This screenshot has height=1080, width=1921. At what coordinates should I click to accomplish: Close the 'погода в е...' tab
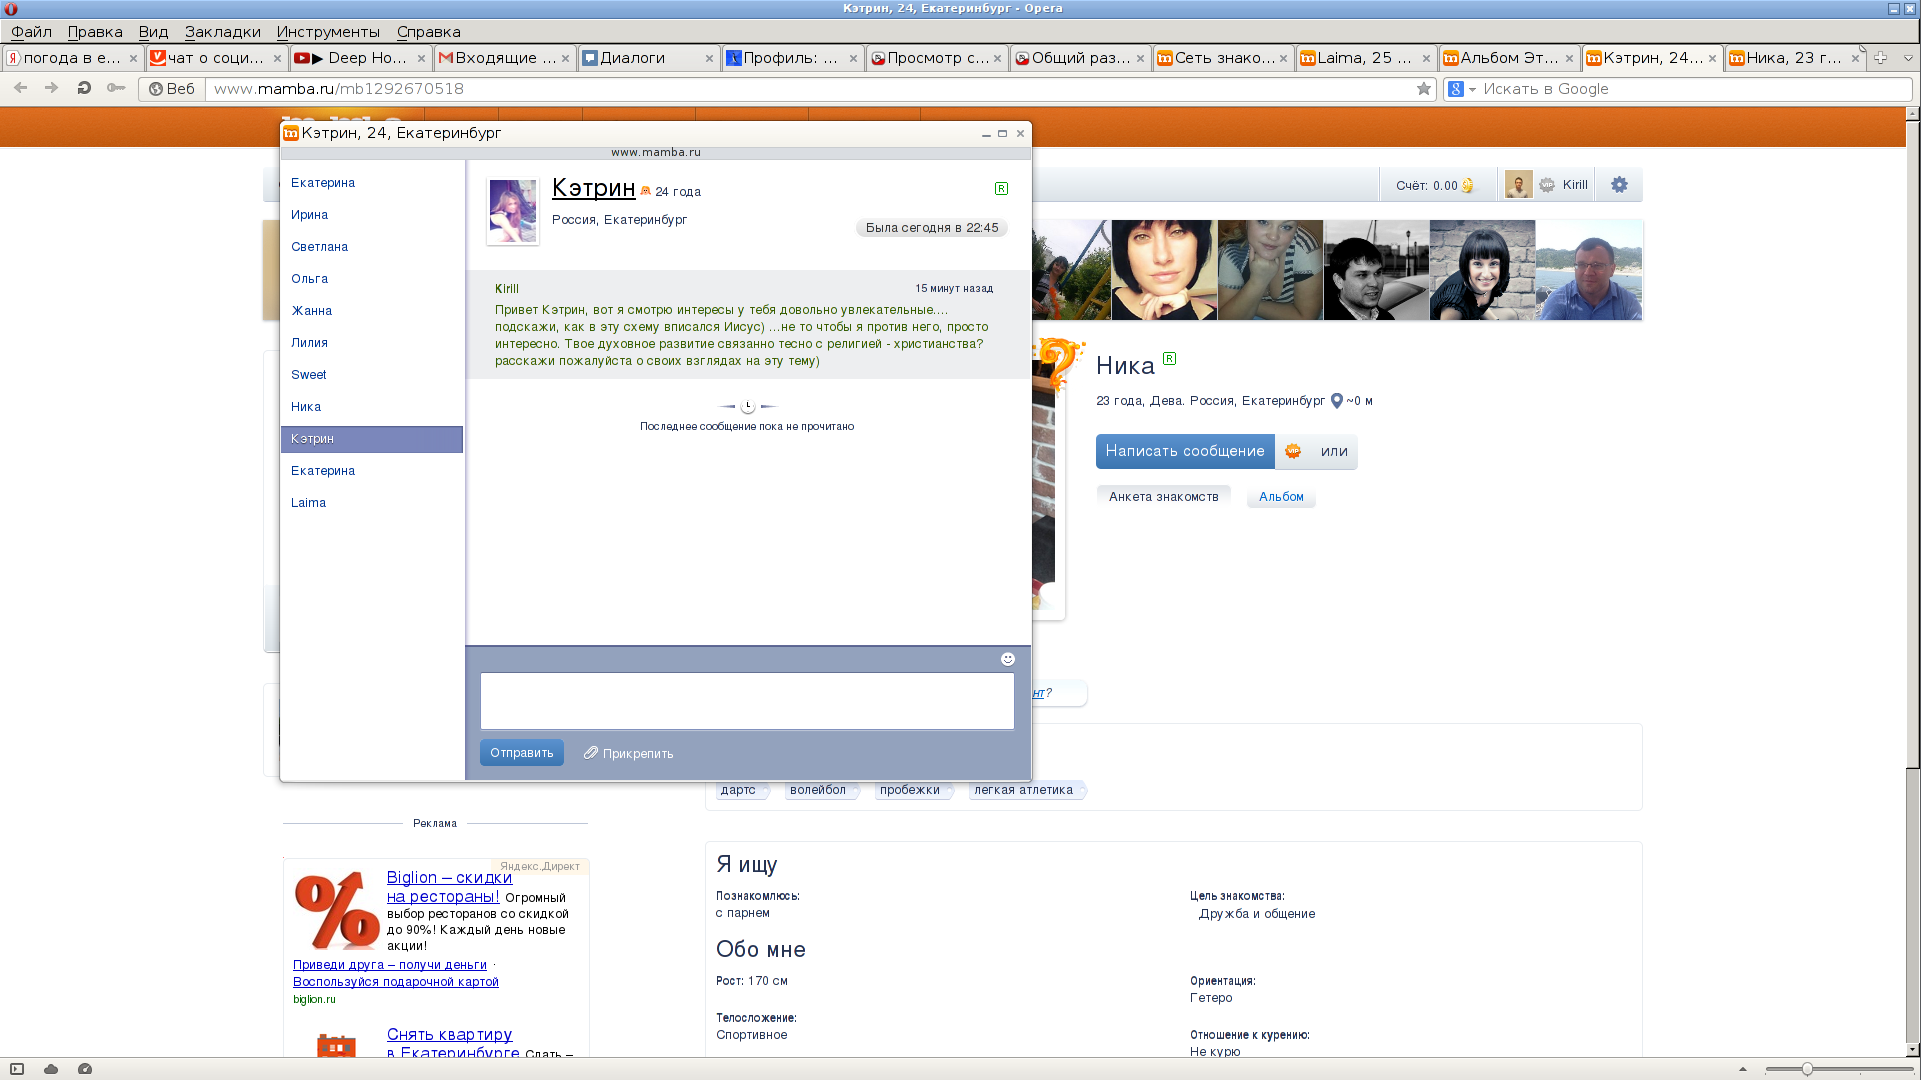133,58
